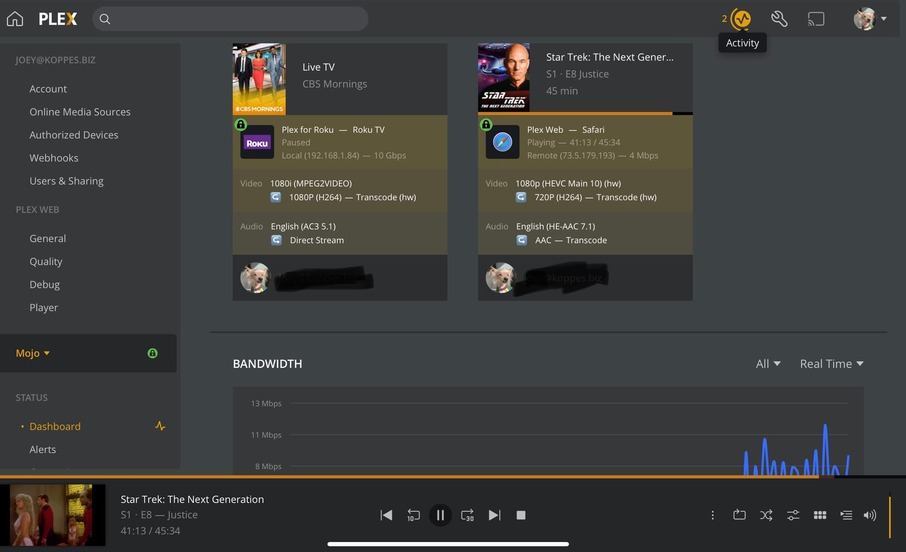Open Star Trek session poster thumbnail
906x552 pixels.
[504, 77]
